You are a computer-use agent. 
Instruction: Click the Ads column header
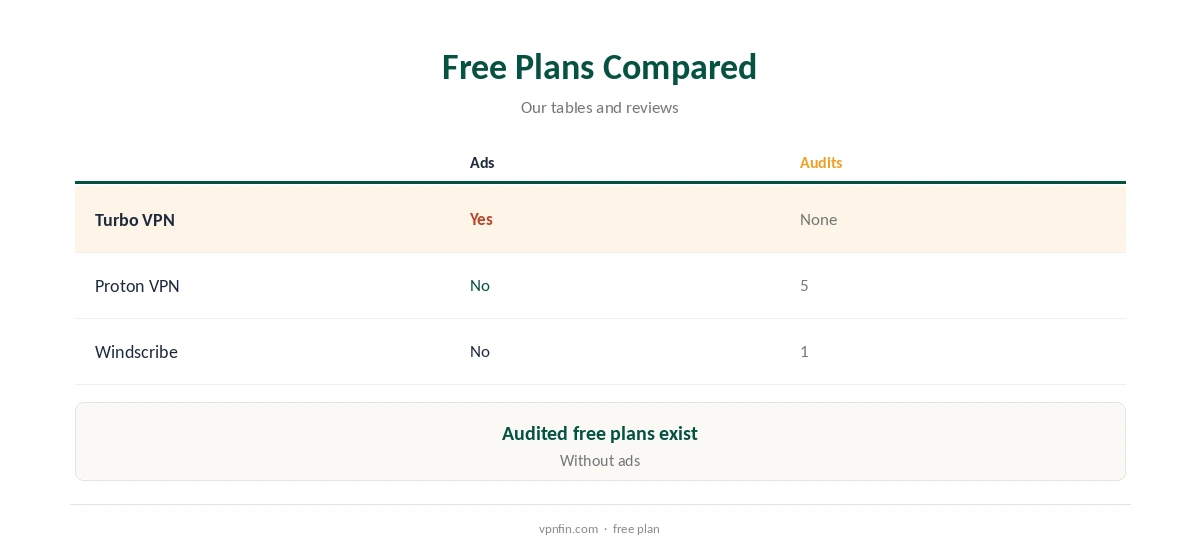point(482,163)
